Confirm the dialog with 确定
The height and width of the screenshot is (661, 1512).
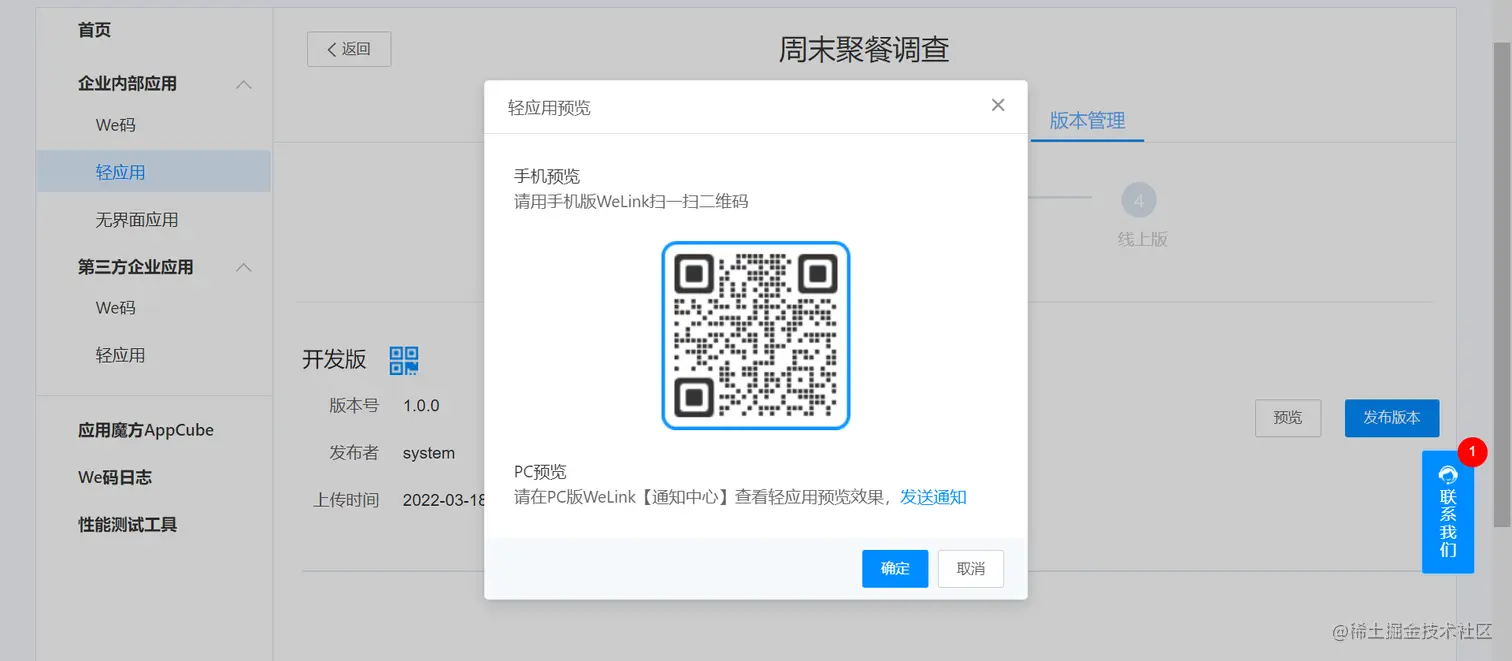[x=894, y=568]
